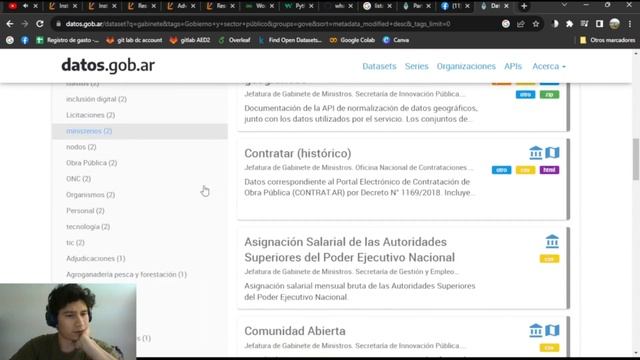Screen dimensions: 640x360
Task: Click the government building icon on Asignación Salarial
Action: (x=552, y=241)
